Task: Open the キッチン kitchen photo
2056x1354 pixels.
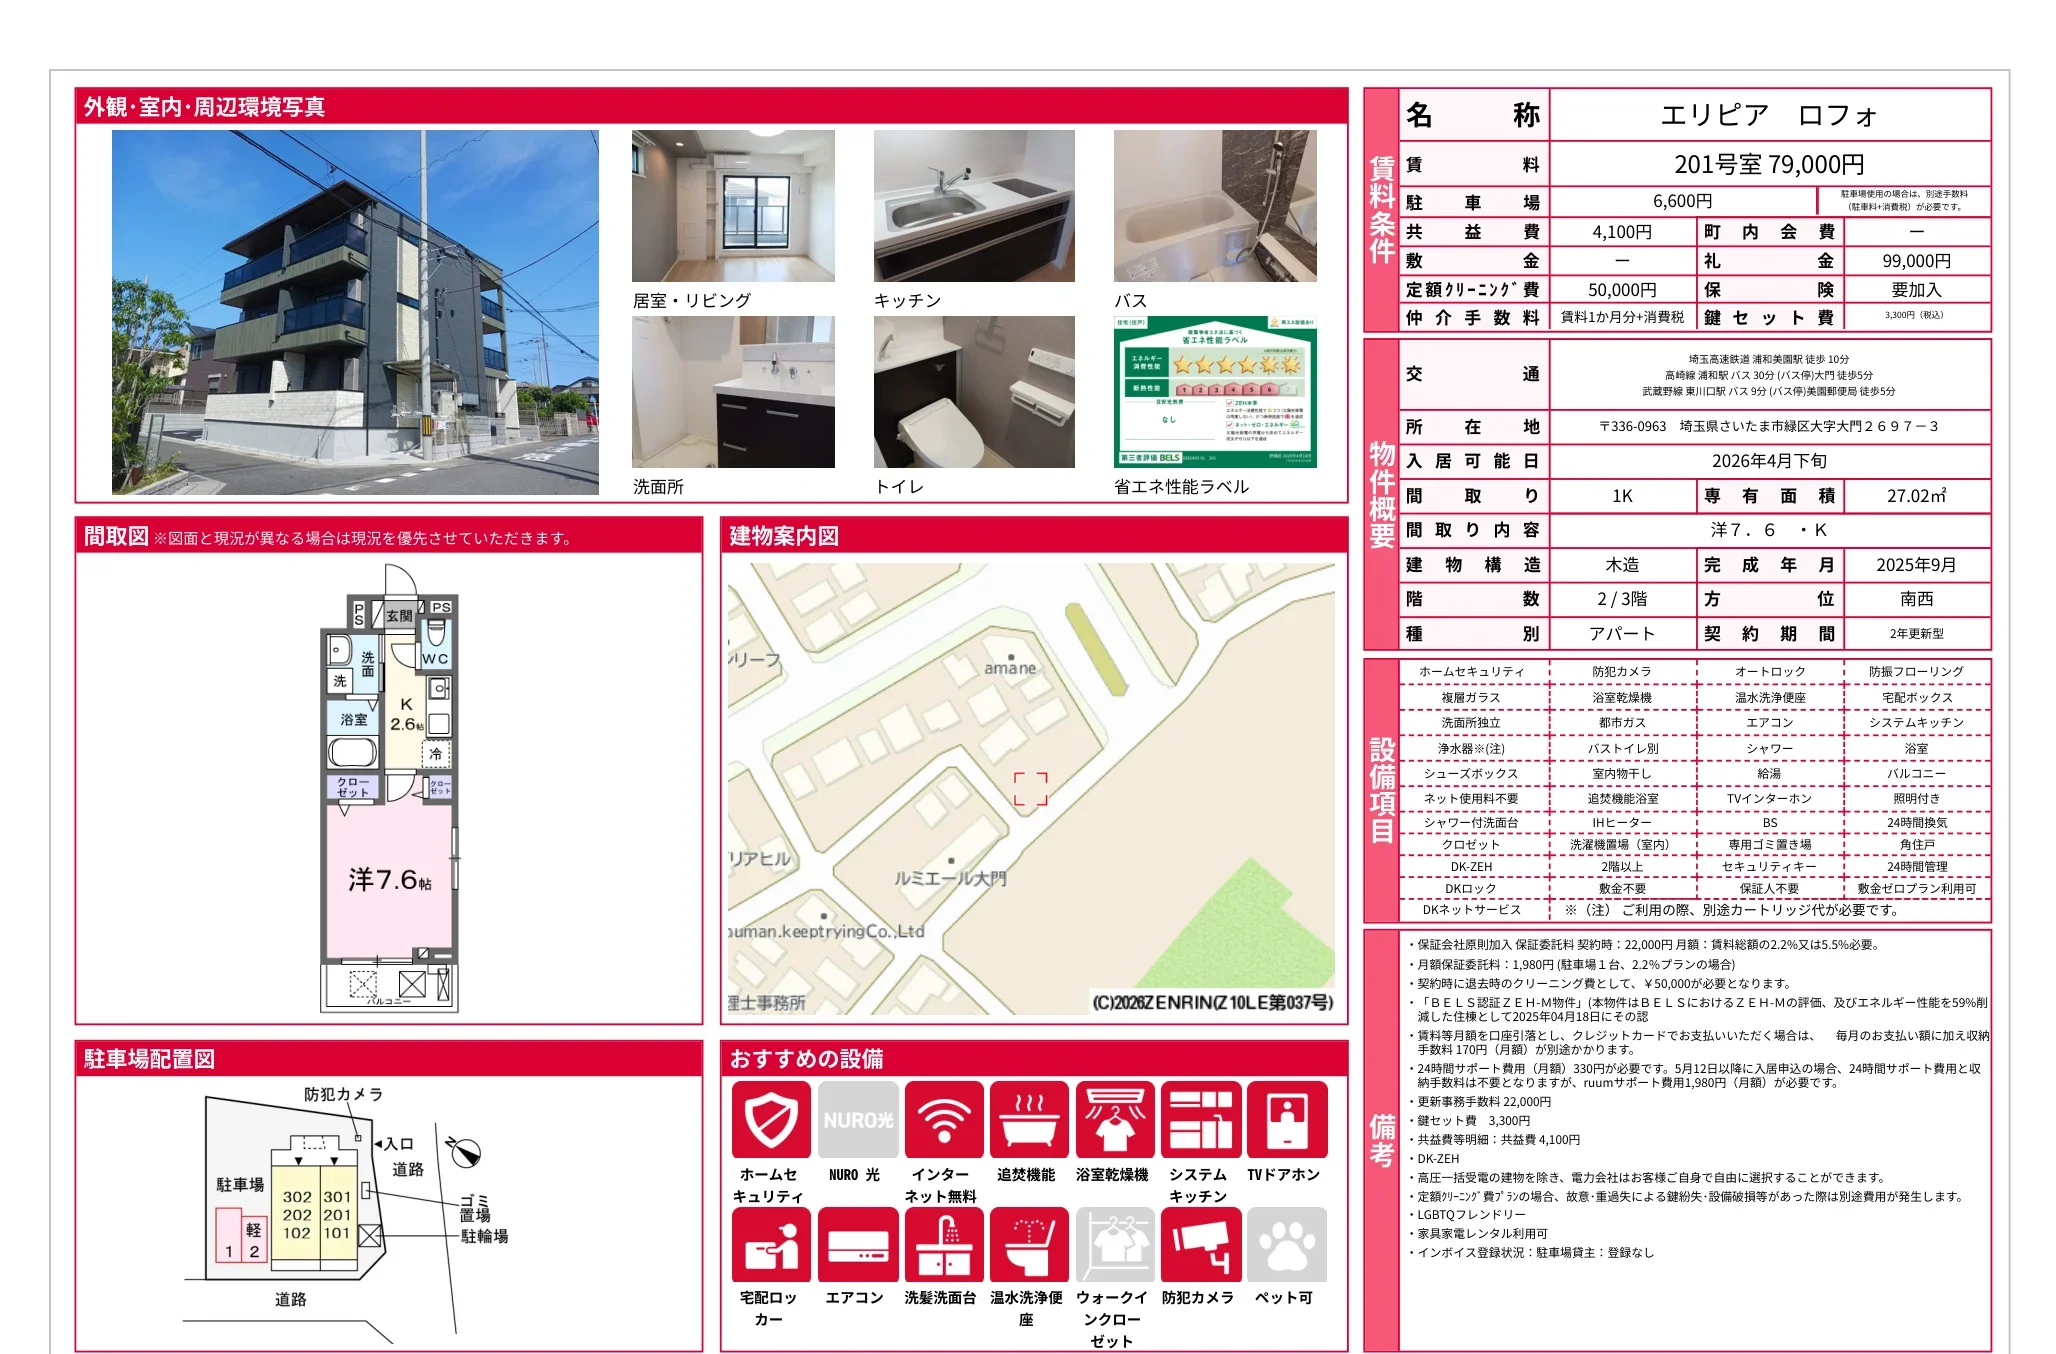Action: point(974,206)
